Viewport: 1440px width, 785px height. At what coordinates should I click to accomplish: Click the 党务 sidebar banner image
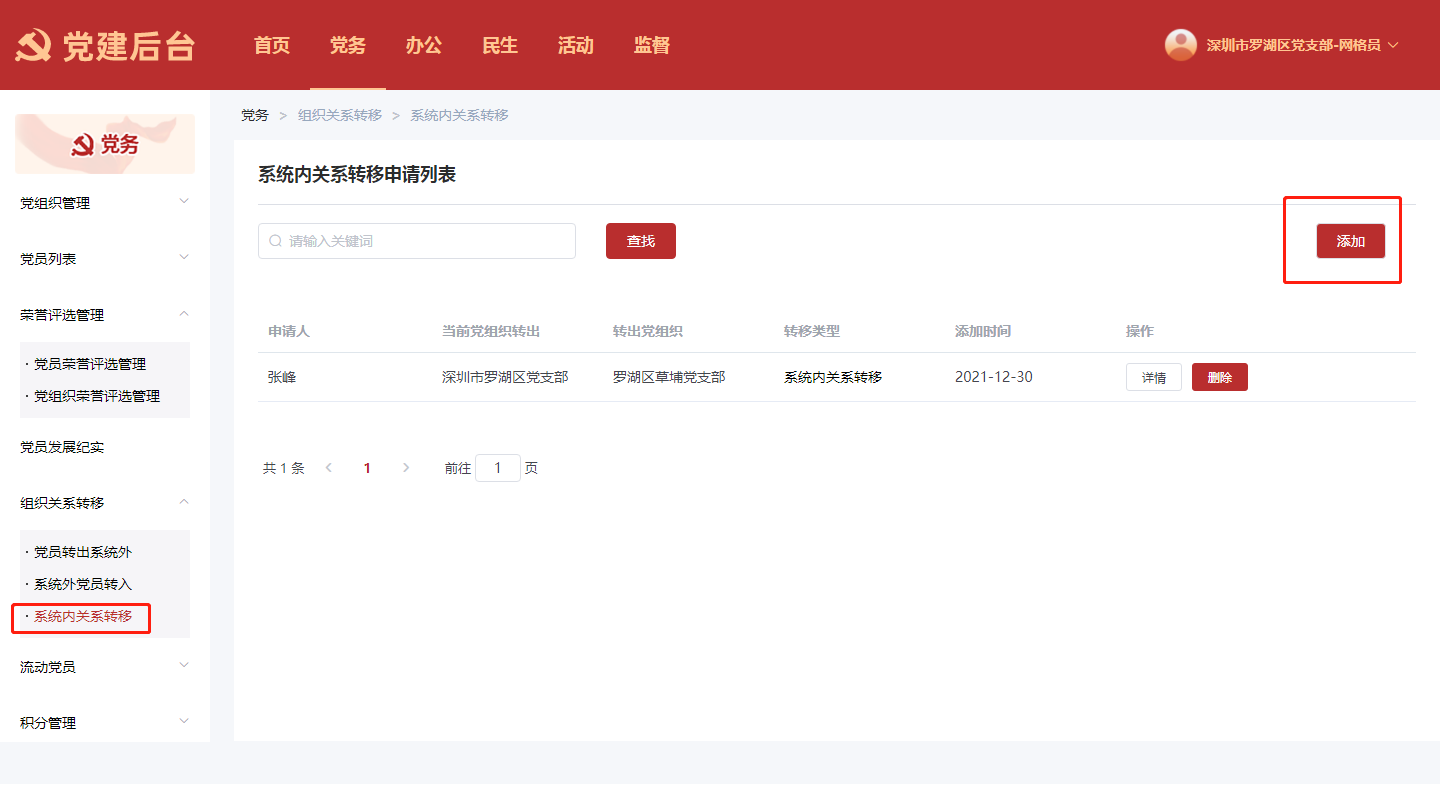105,144
